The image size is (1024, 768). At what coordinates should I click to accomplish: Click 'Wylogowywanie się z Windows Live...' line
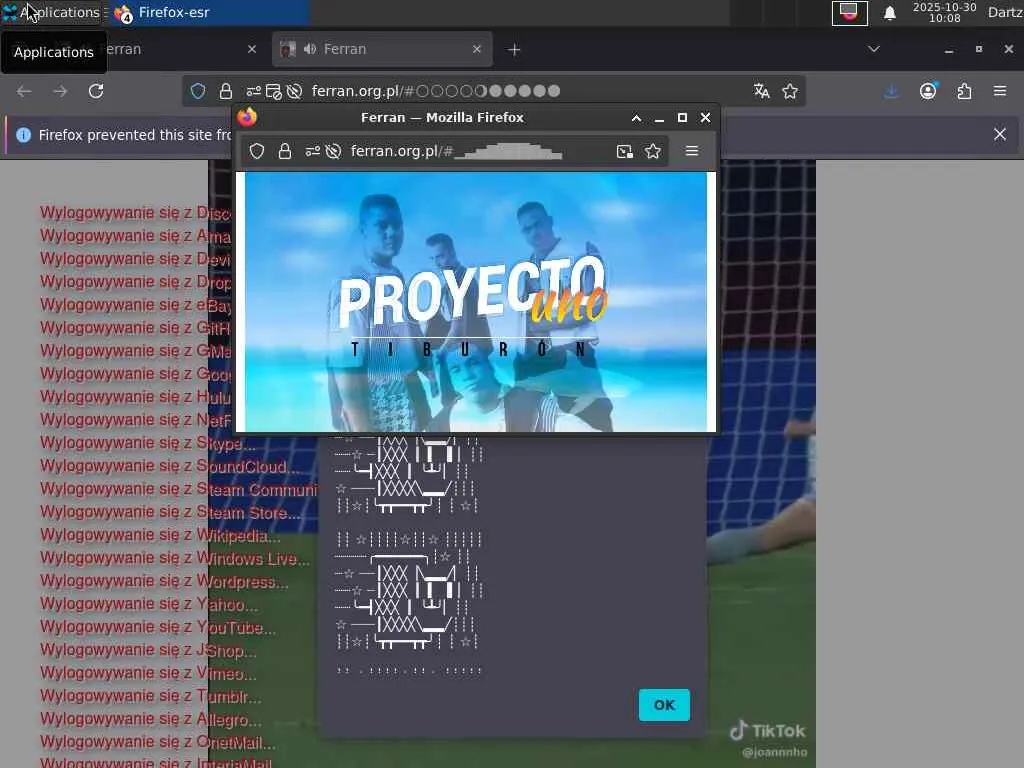point(174,558)
